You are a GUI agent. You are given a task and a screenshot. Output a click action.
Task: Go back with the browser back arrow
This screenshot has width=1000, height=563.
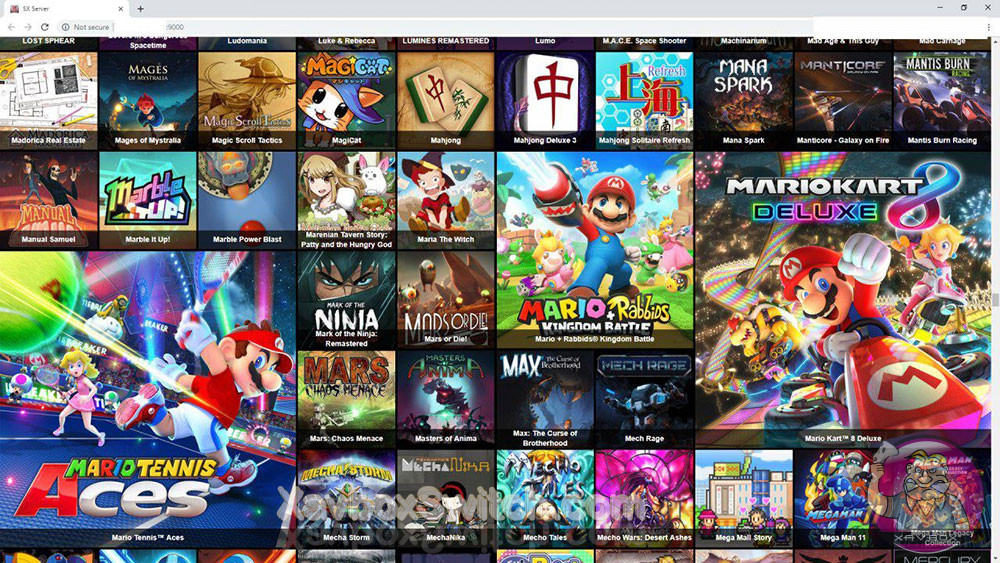point(11,27)
